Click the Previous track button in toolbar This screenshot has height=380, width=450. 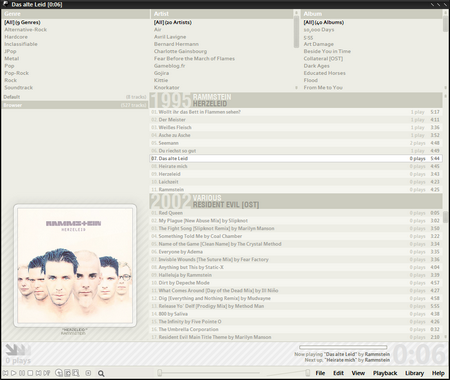[5, 373]
